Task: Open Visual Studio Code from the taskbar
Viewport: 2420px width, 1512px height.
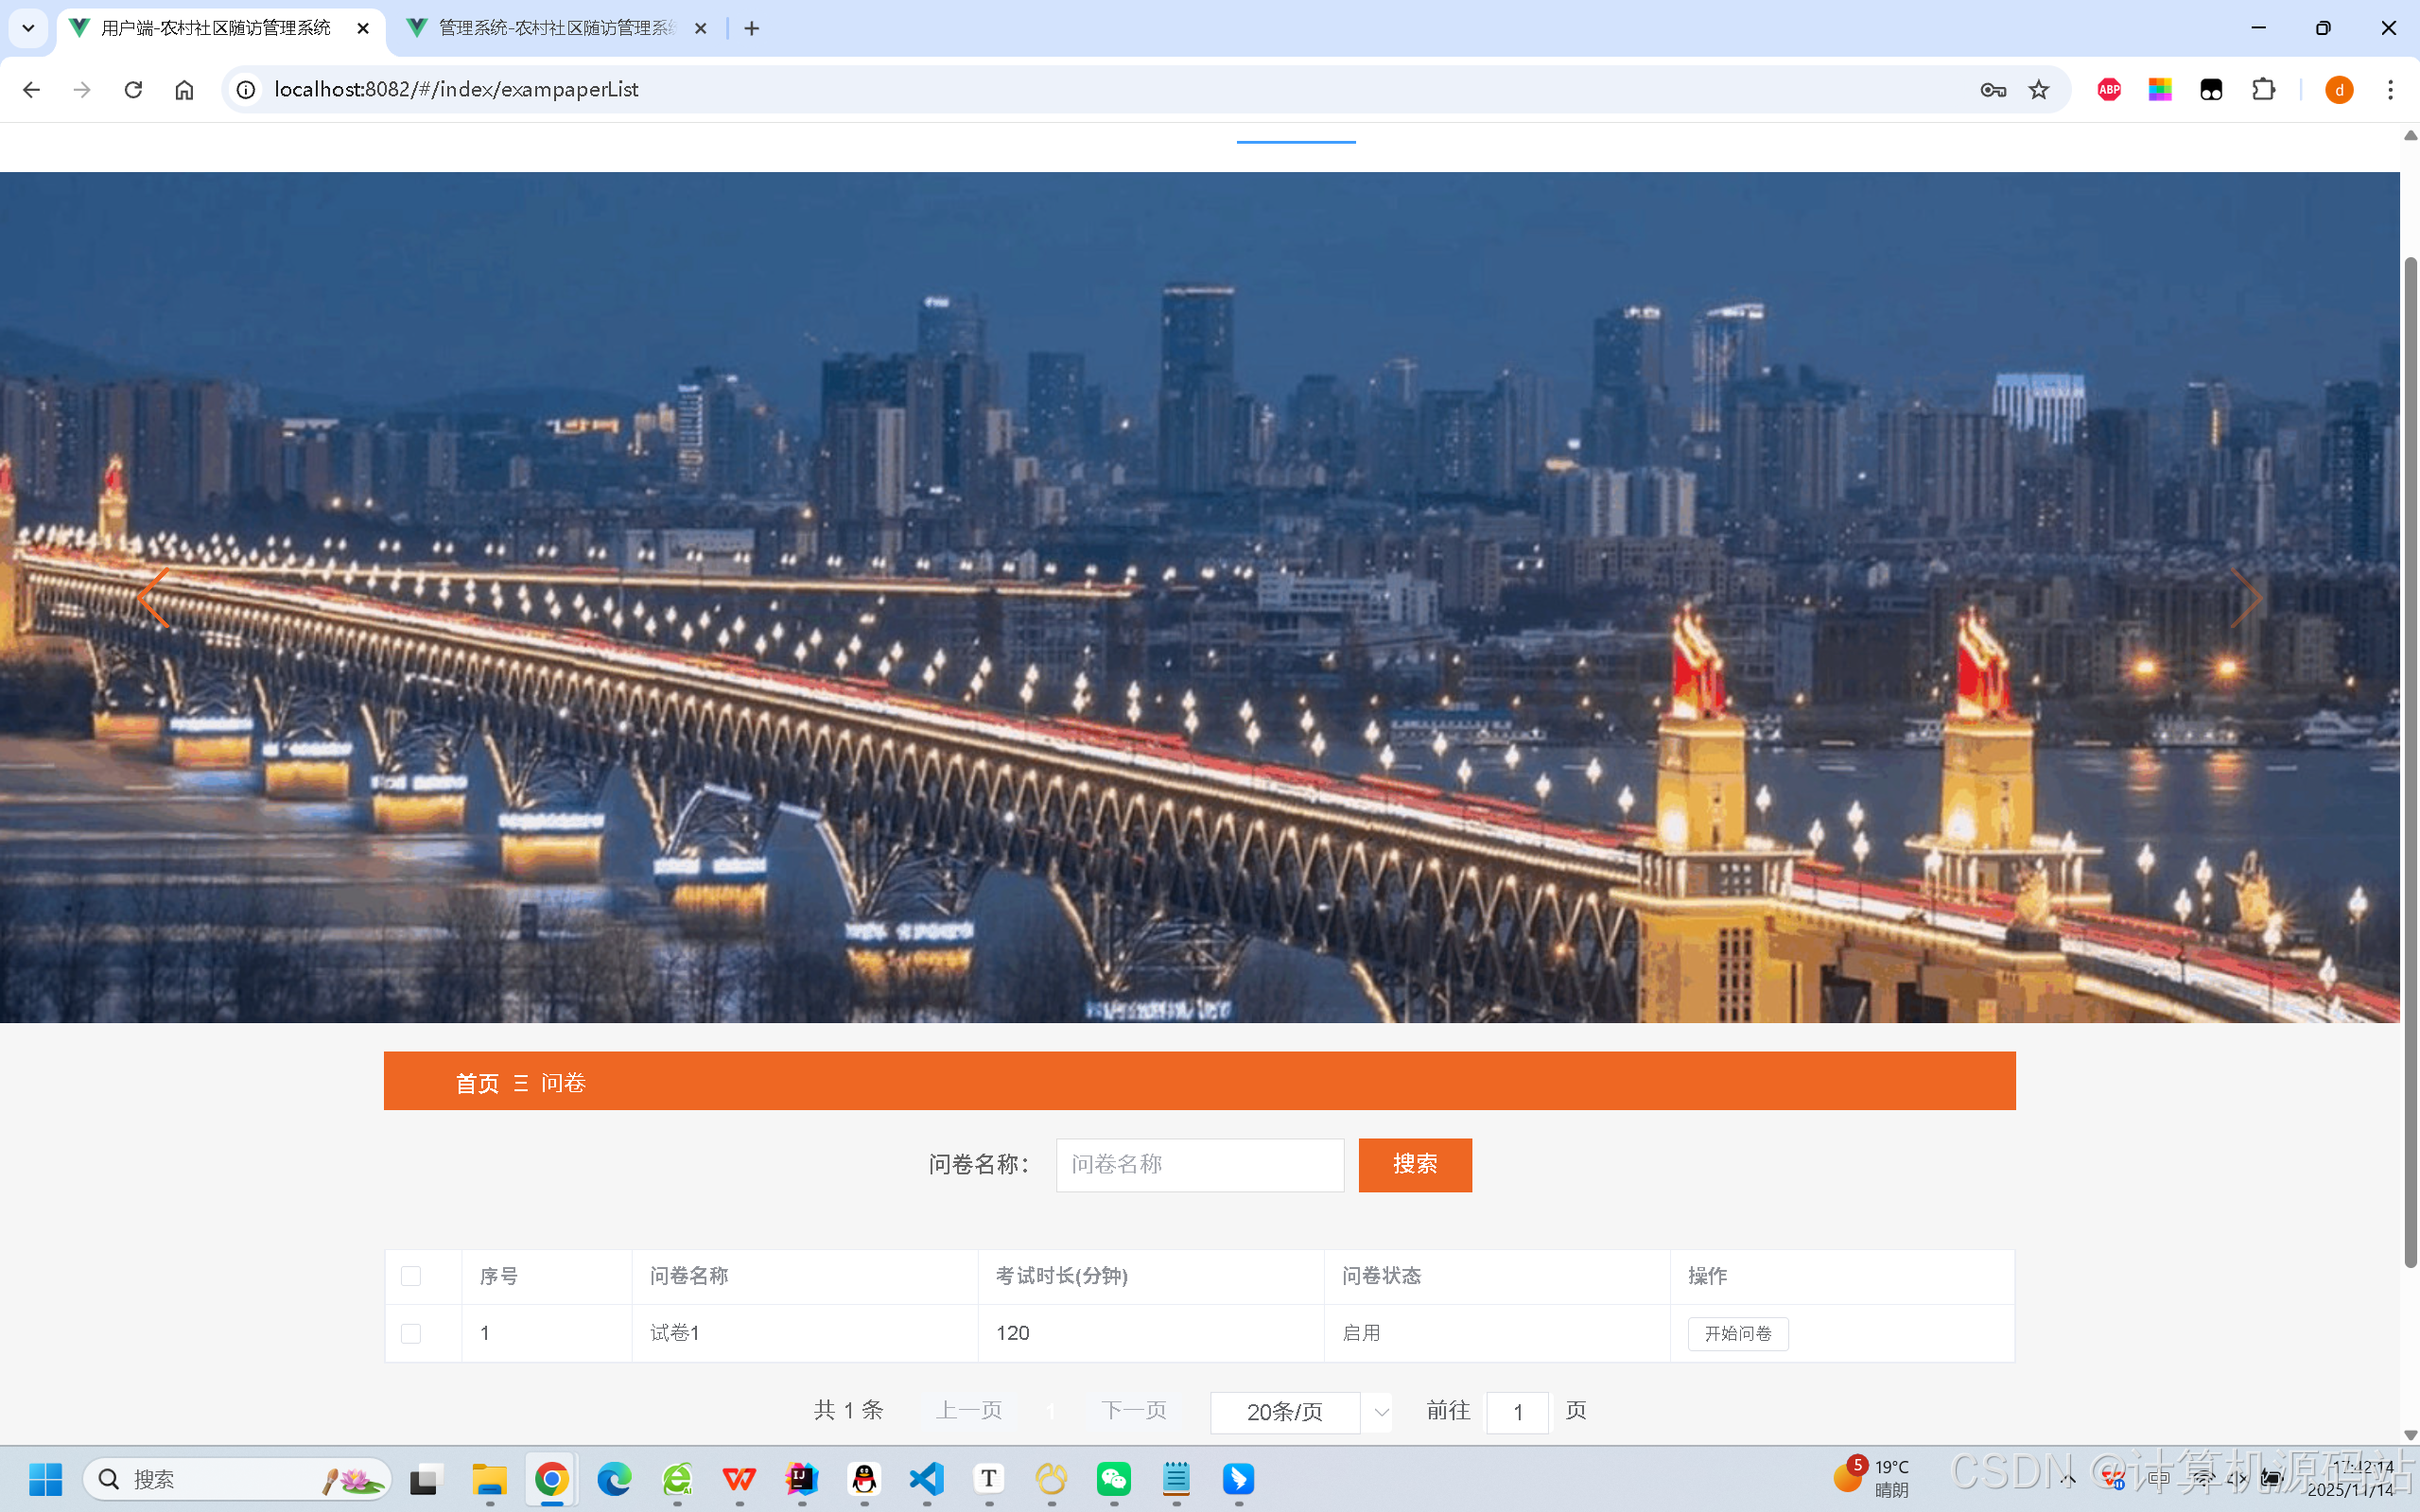Action: (927, 1478)
